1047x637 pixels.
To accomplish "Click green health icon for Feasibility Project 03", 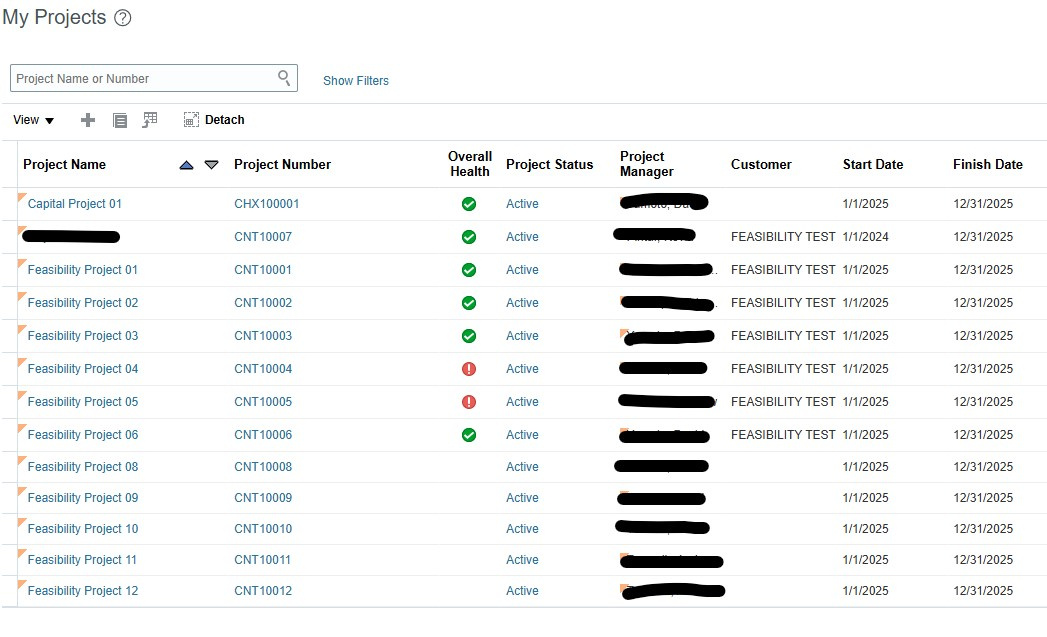I will click(x=469, y=336).
